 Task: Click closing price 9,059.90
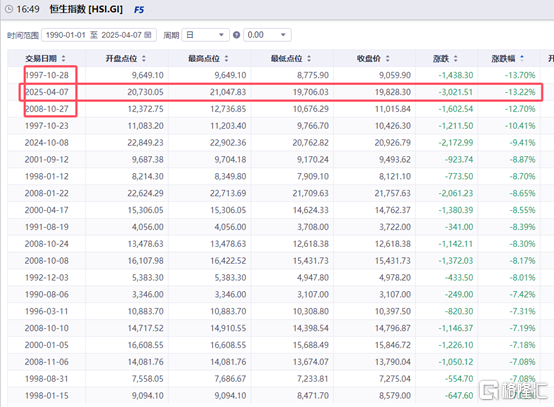point(395,75)
